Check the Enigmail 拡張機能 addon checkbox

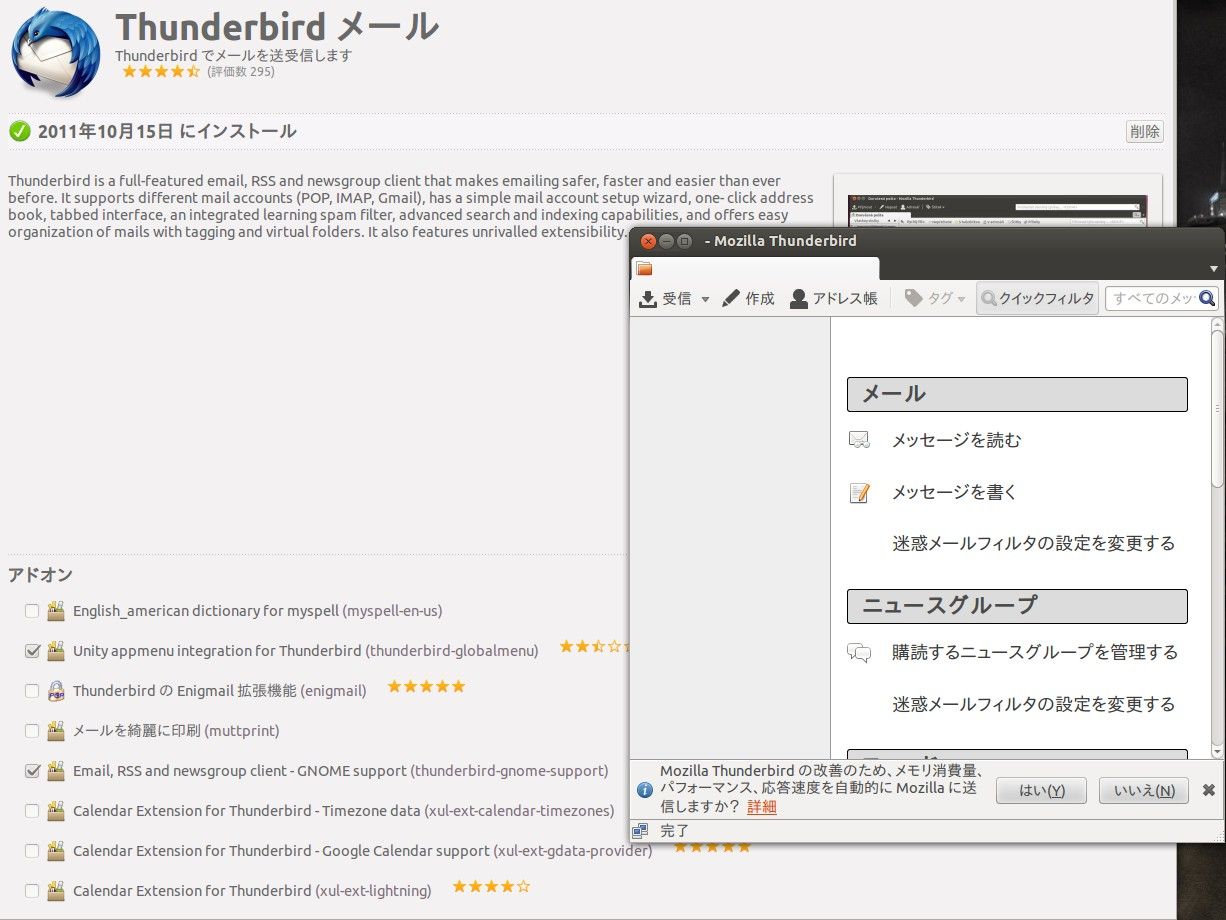pos(32,690)
